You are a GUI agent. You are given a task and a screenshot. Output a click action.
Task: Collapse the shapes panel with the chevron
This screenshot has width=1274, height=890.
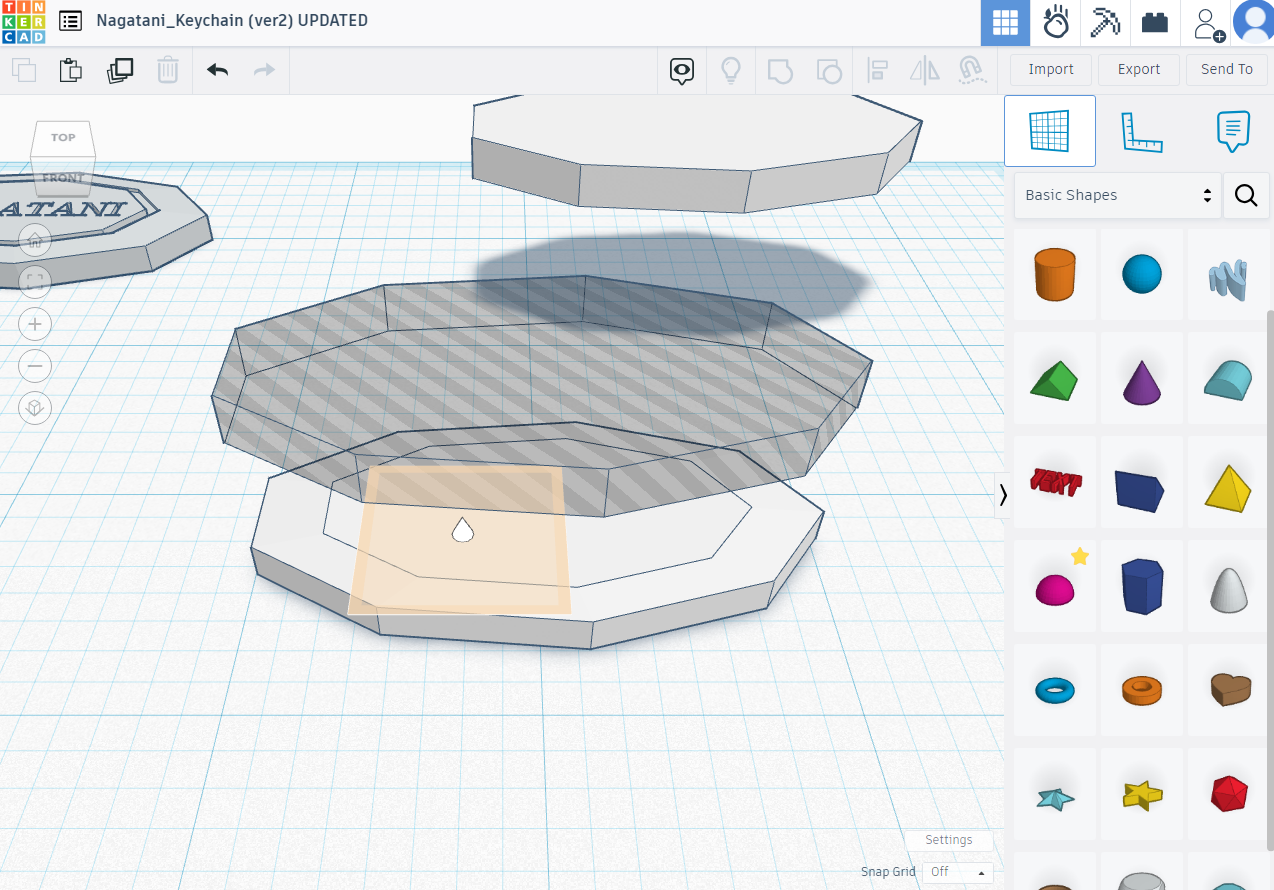click(1002, 494)
